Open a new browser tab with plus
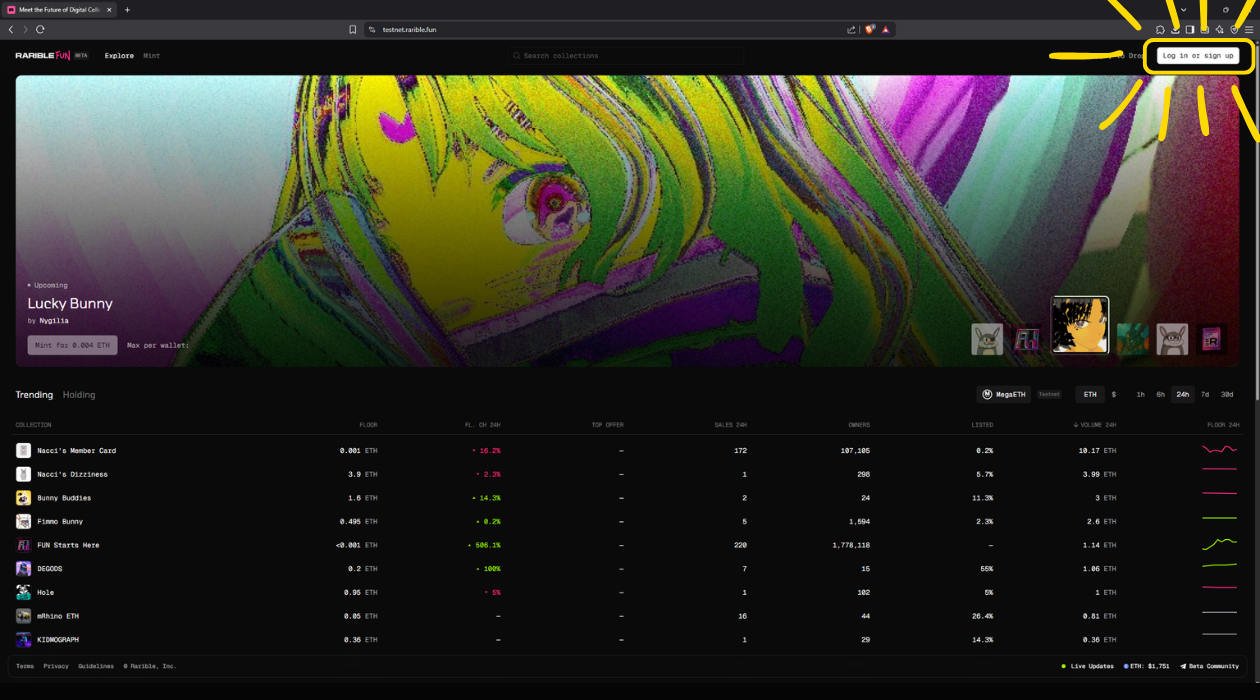Screen dimensions: 1260x700 (x=127, y=10)
